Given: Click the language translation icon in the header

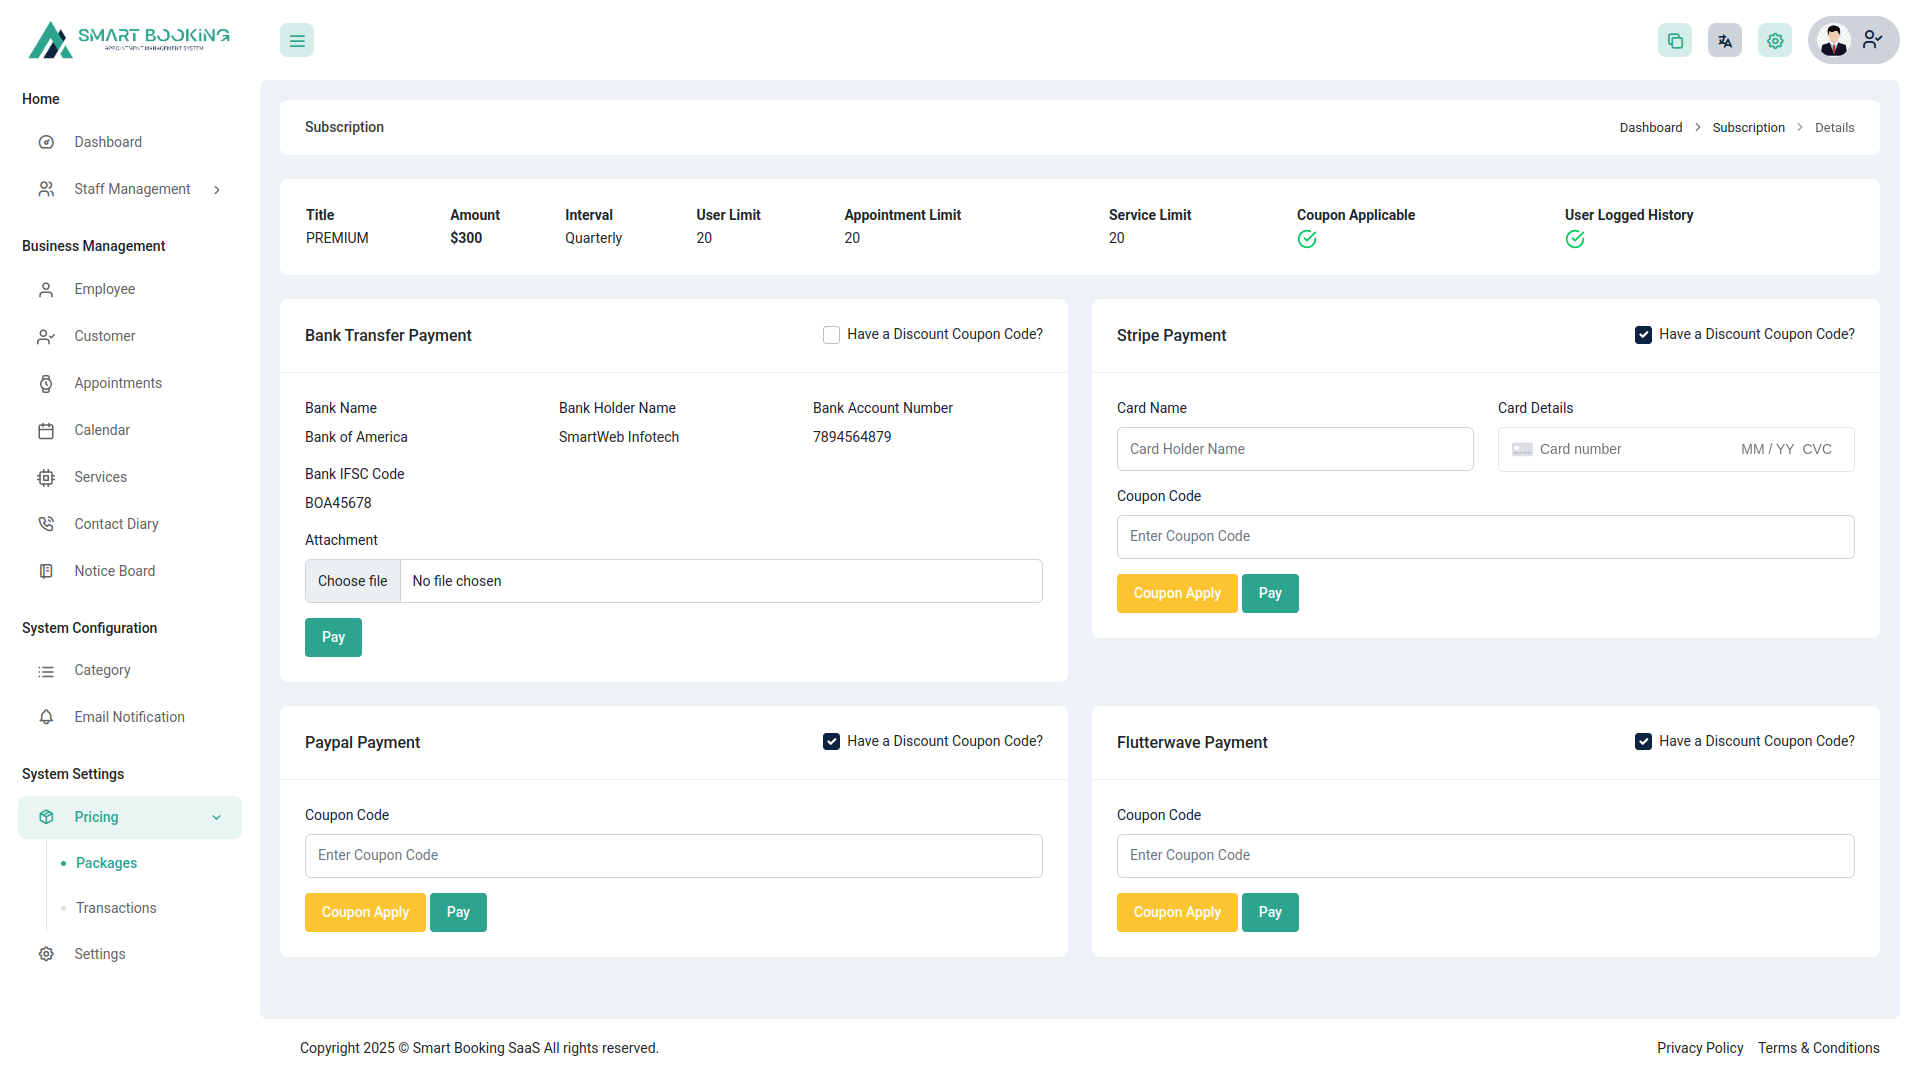Looking at the screenshot, I should 1724,40.
